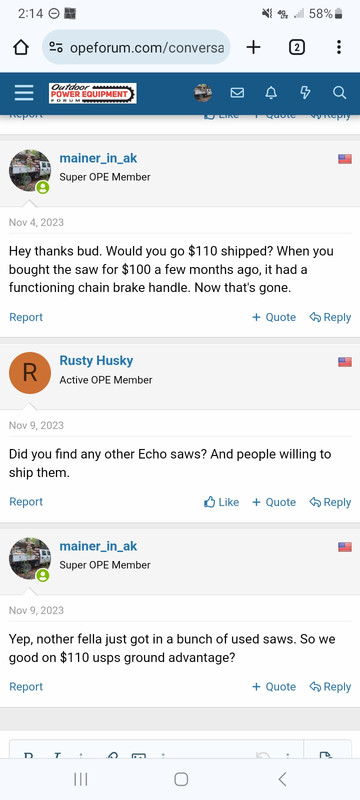This screenshot has height=800, width=360.
Task: Open the lightning bolt what's new icon
Action: (305, 93)
